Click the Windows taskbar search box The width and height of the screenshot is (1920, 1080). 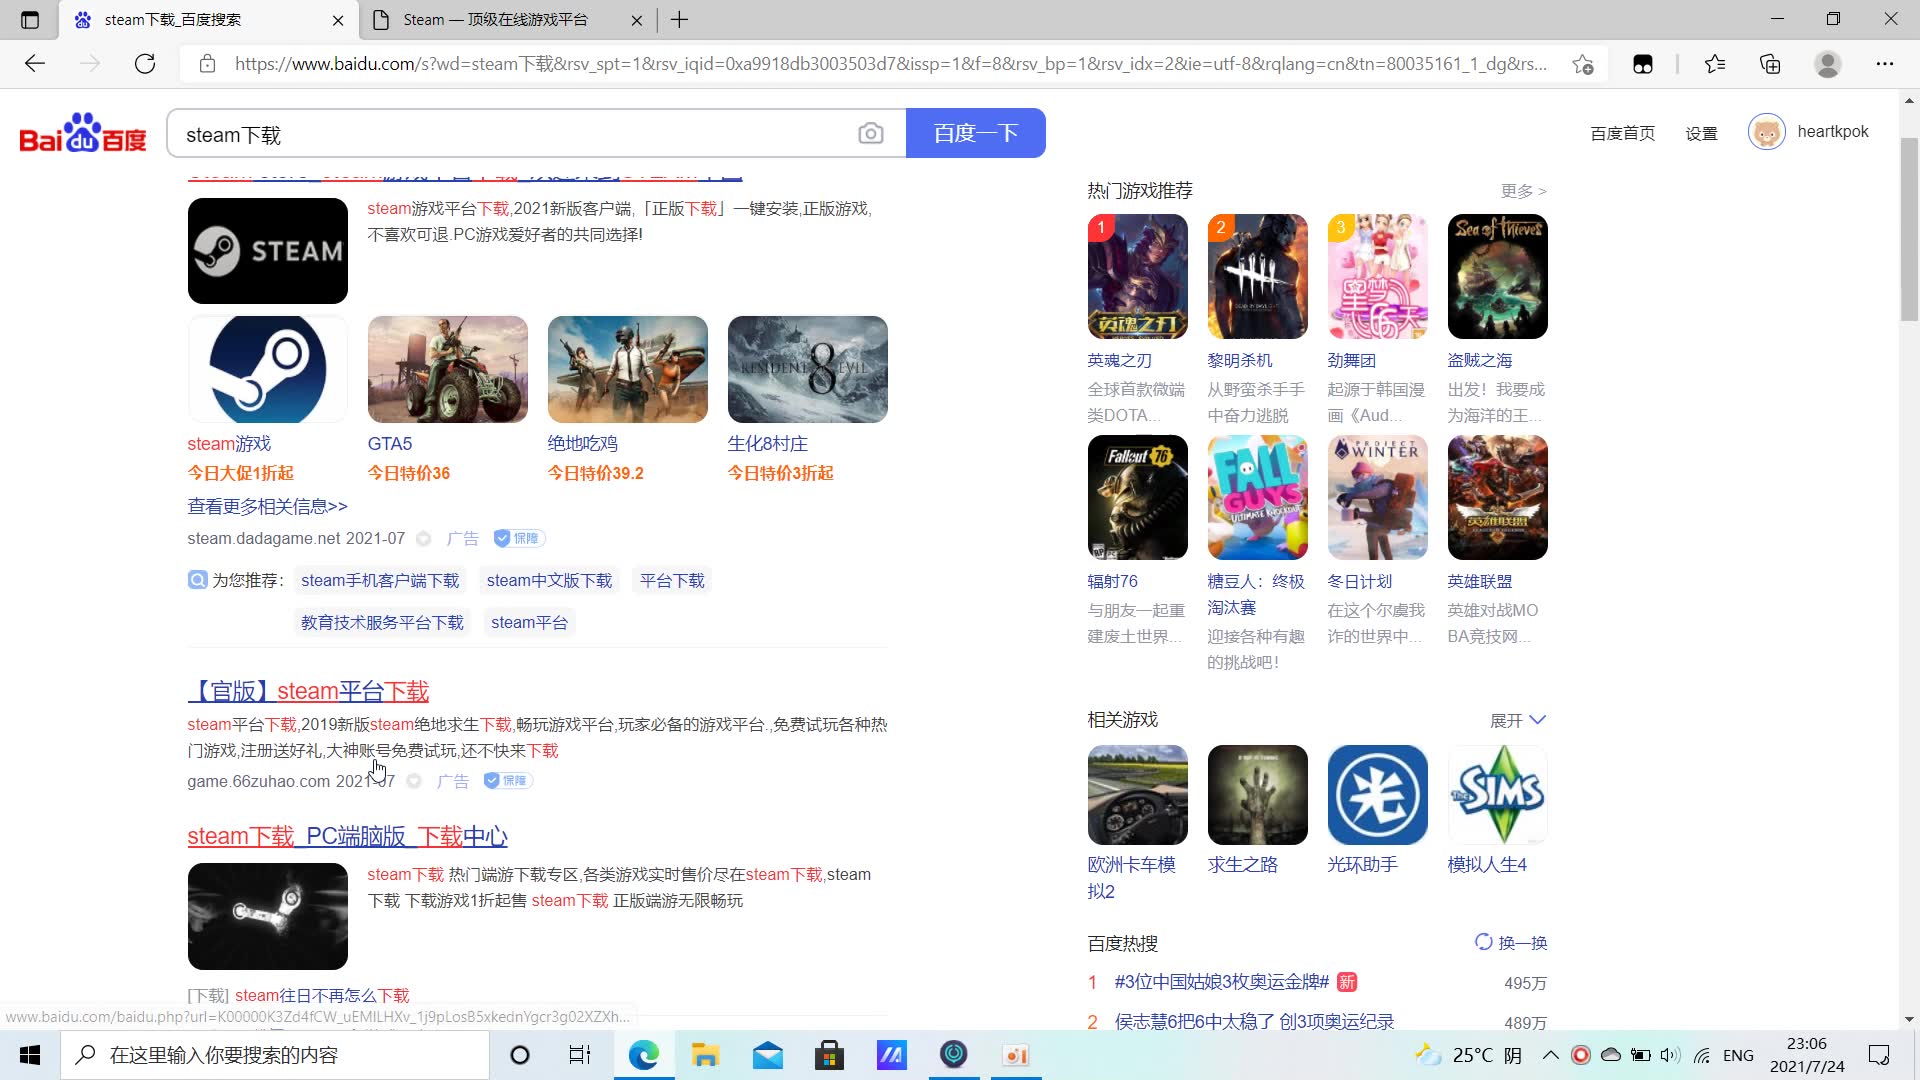(x=275, y=1055)
